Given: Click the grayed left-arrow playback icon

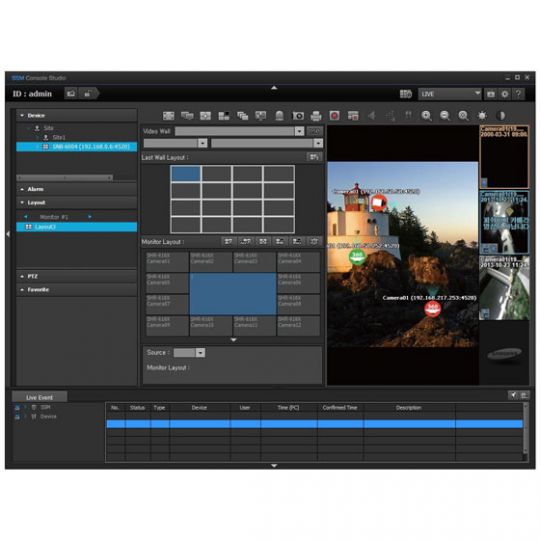Looking at the screenshot, I should 372,116.
